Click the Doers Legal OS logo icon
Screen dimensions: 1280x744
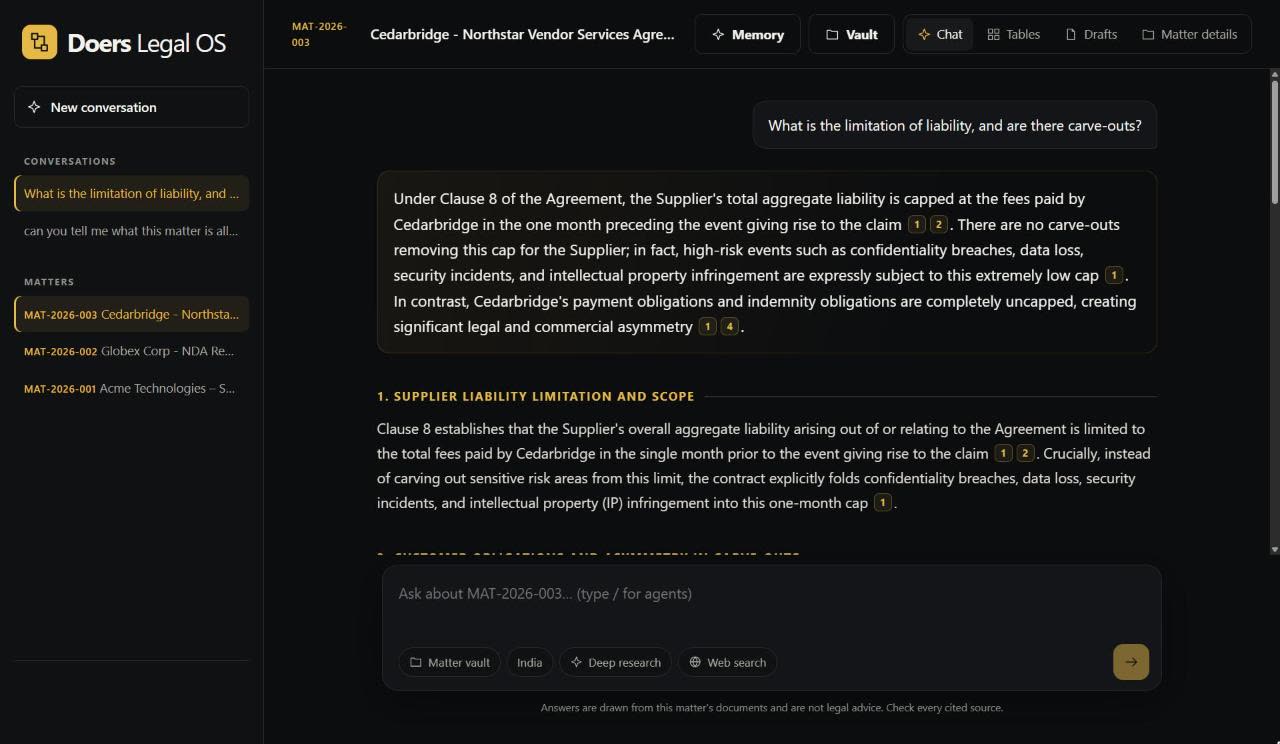click(x=39, y=42)
